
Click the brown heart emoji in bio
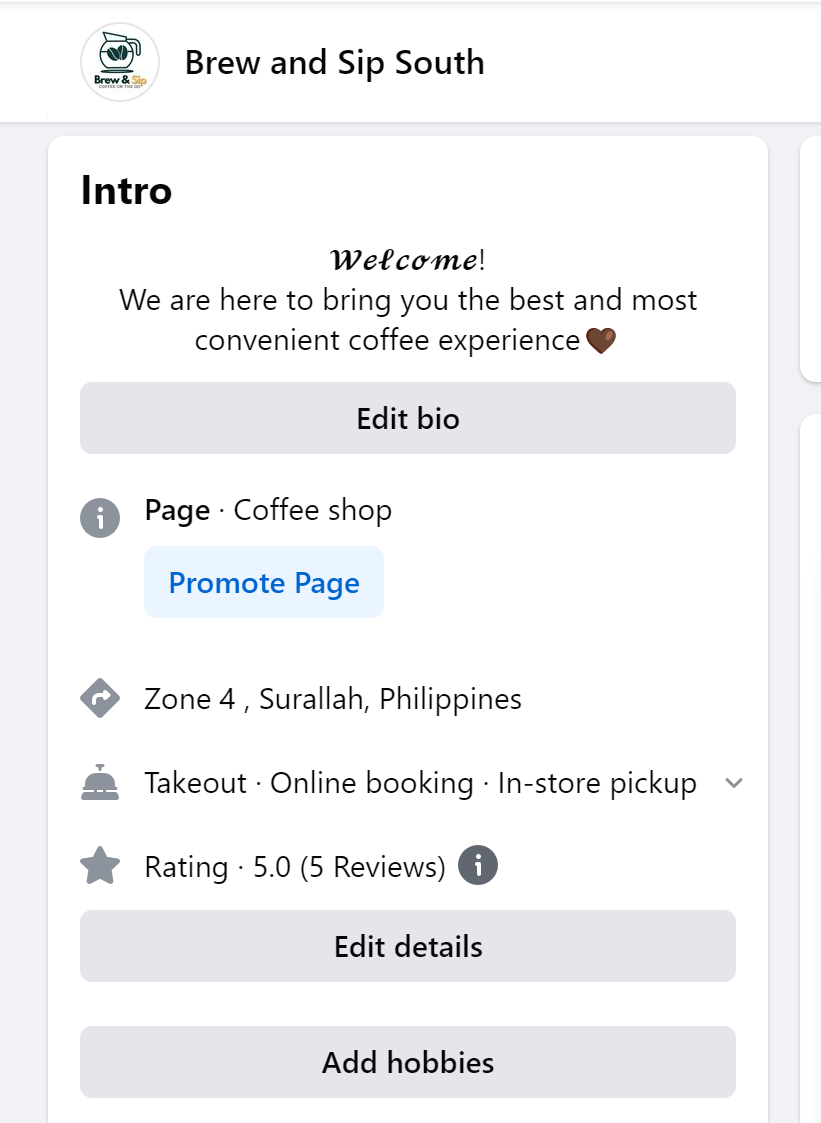[600, 341]
